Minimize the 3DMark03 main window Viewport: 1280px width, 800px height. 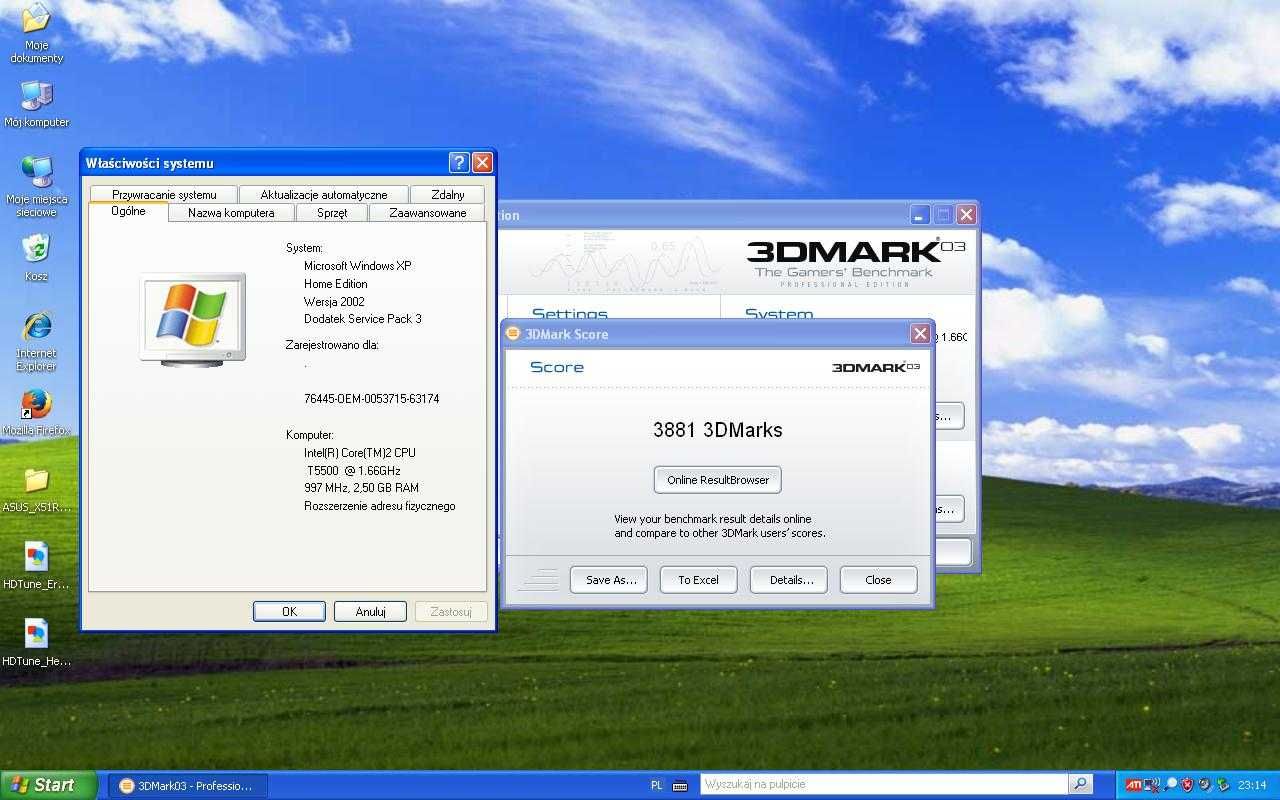pyautogui.click(x=920, y=214)
